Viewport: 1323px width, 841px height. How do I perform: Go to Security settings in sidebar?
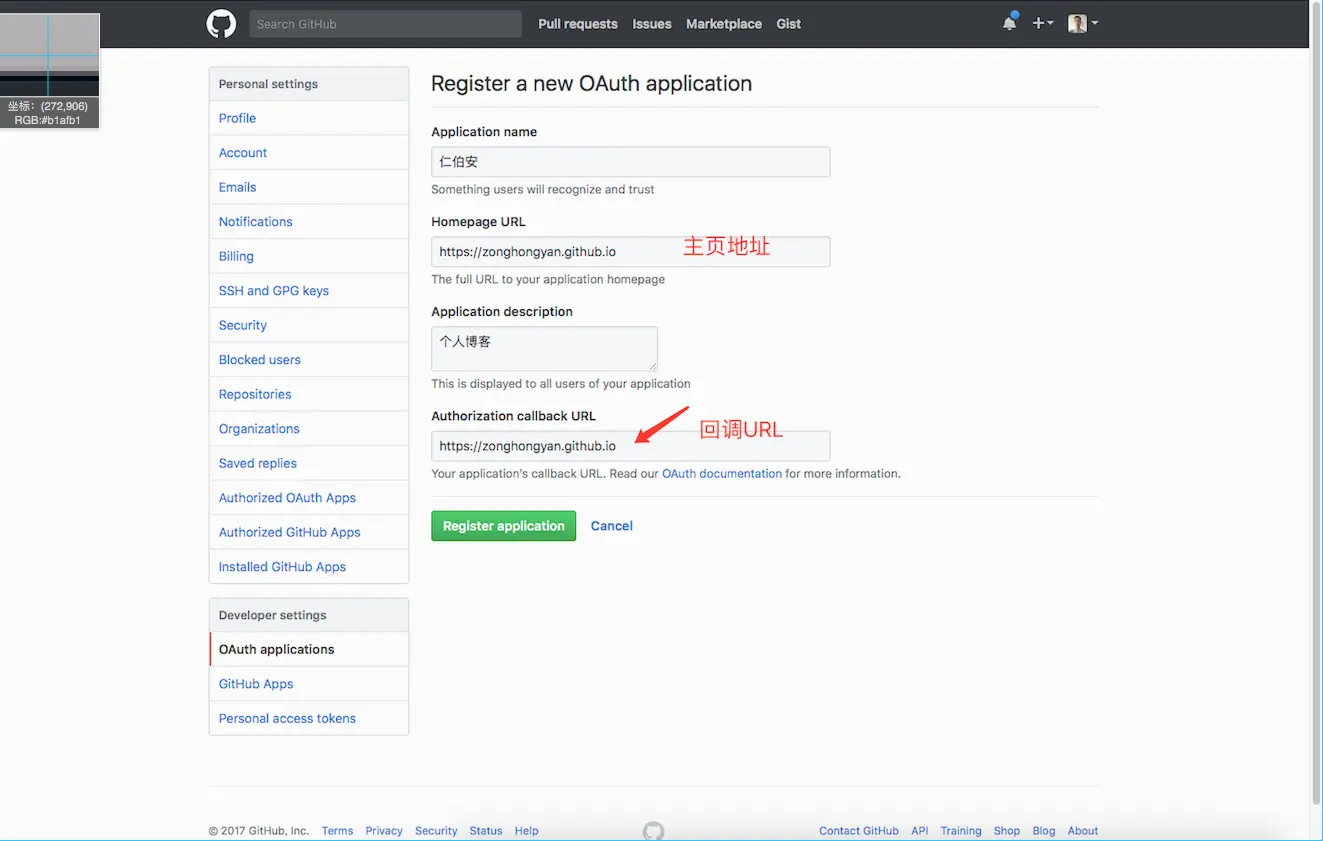pos(308,325)
